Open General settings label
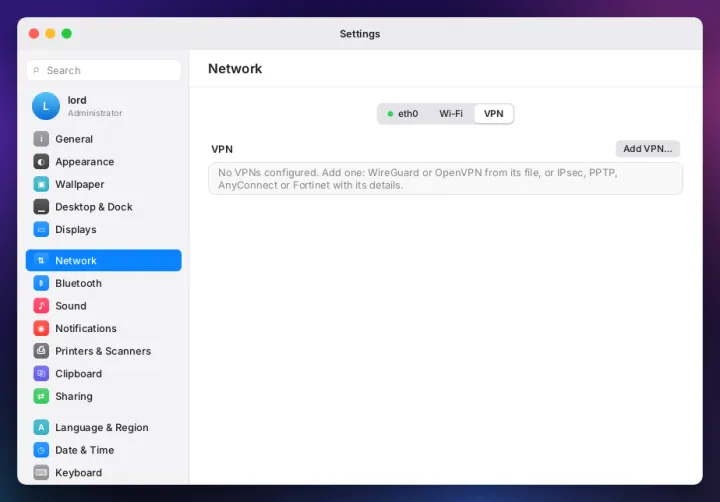This screenshot has height=502, width=720. 74,139
